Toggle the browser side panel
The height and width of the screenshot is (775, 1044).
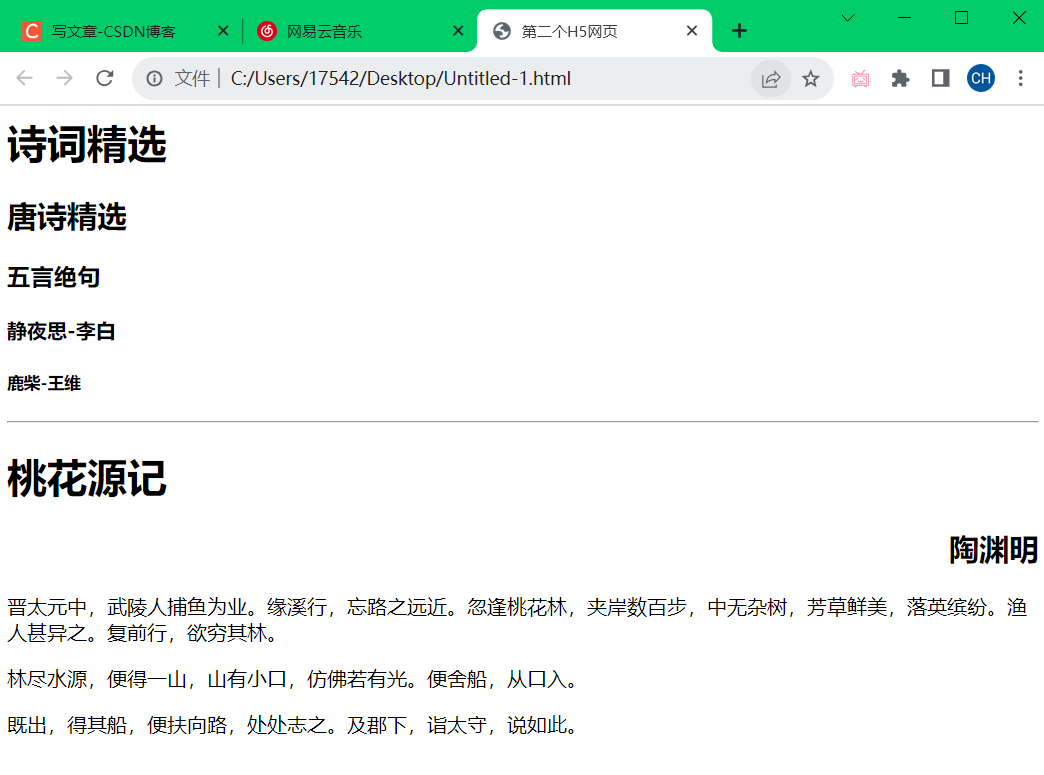[940, 79]
